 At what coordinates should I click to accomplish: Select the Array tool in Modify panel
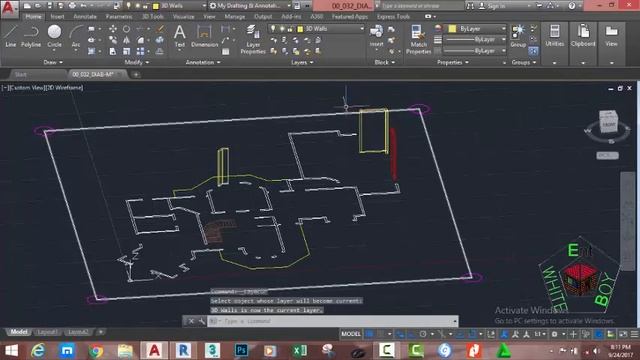pyautogui.click(x=140, y=51)
